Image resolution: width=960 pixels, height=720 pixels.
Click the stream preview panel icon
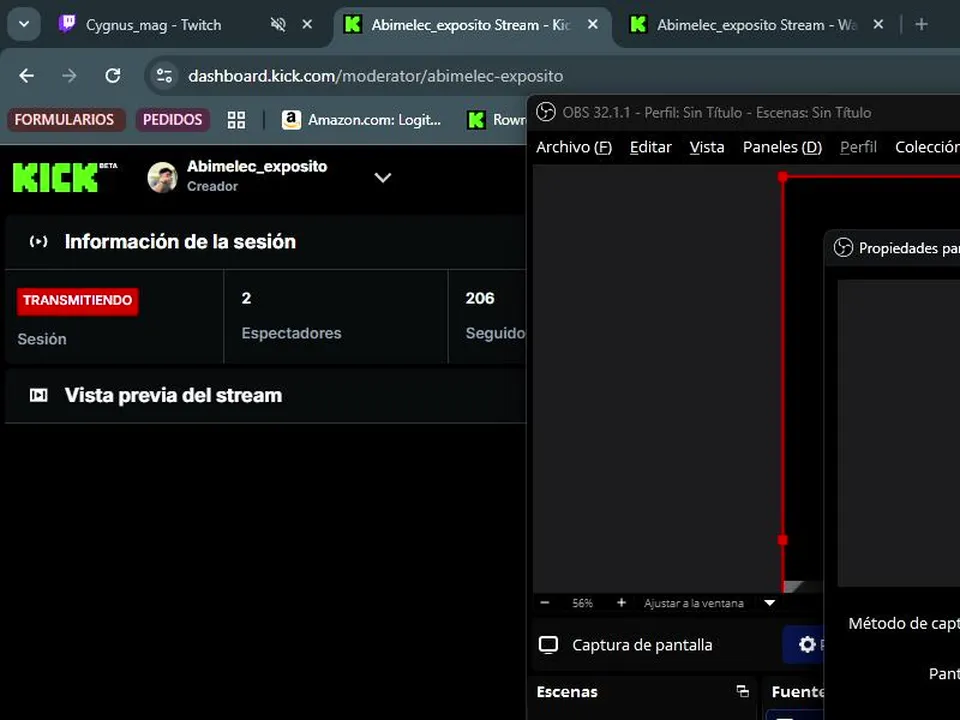pos(38,396)
